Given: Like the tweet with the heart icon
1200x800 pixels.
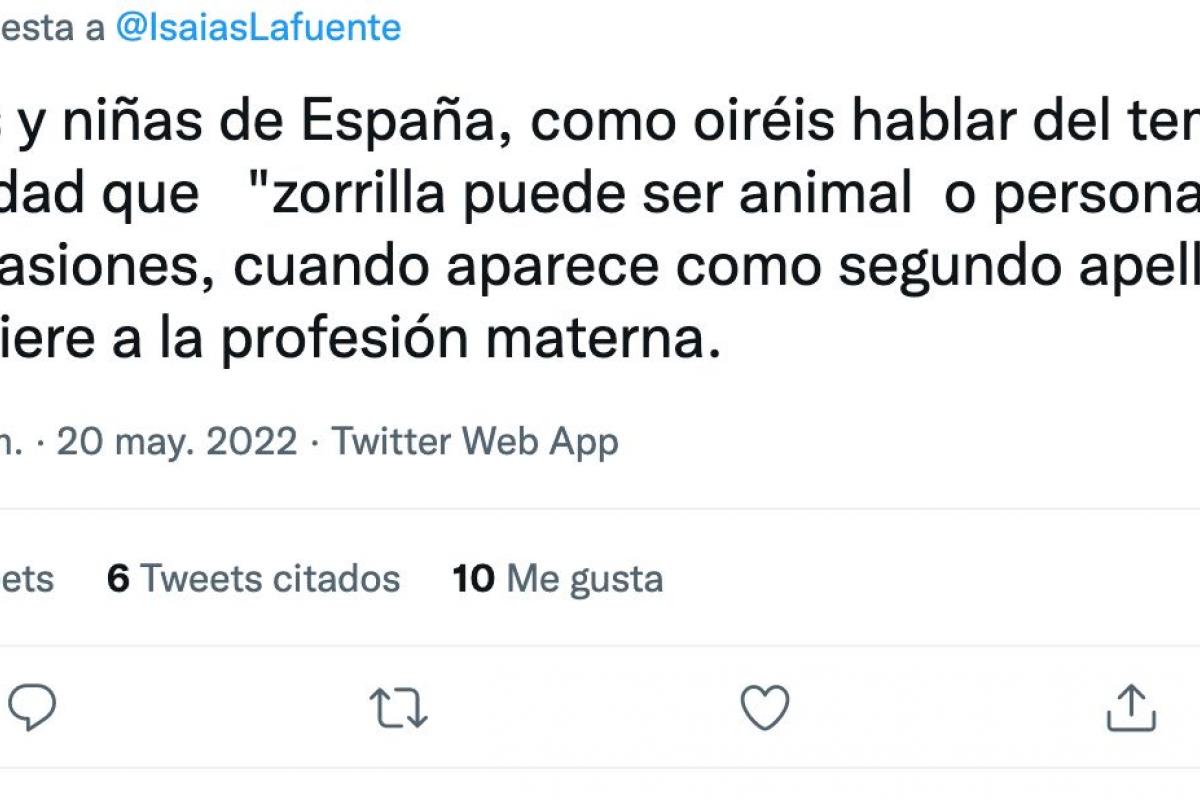Looking at the screenshot, I should click(765, 708).
